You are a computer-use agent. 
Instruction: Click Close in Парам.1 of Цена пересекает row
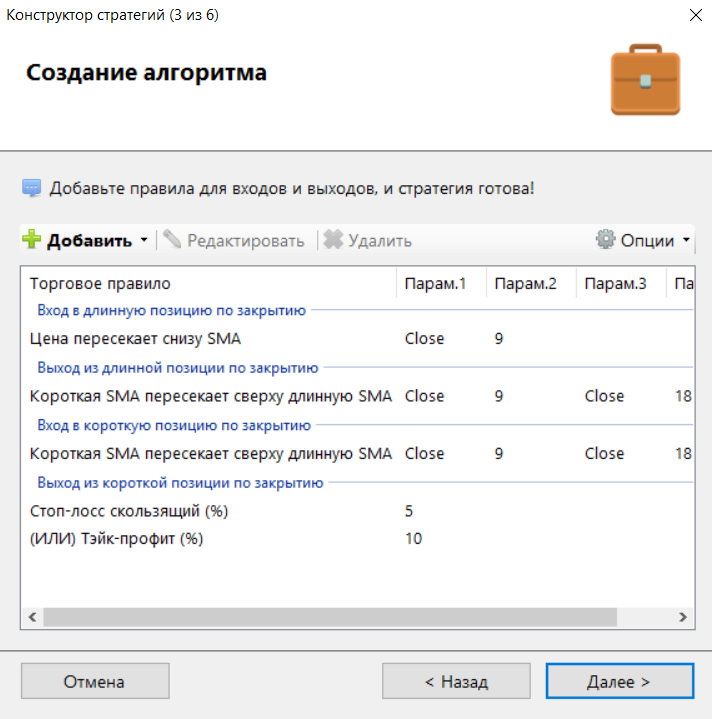(425, 338)
